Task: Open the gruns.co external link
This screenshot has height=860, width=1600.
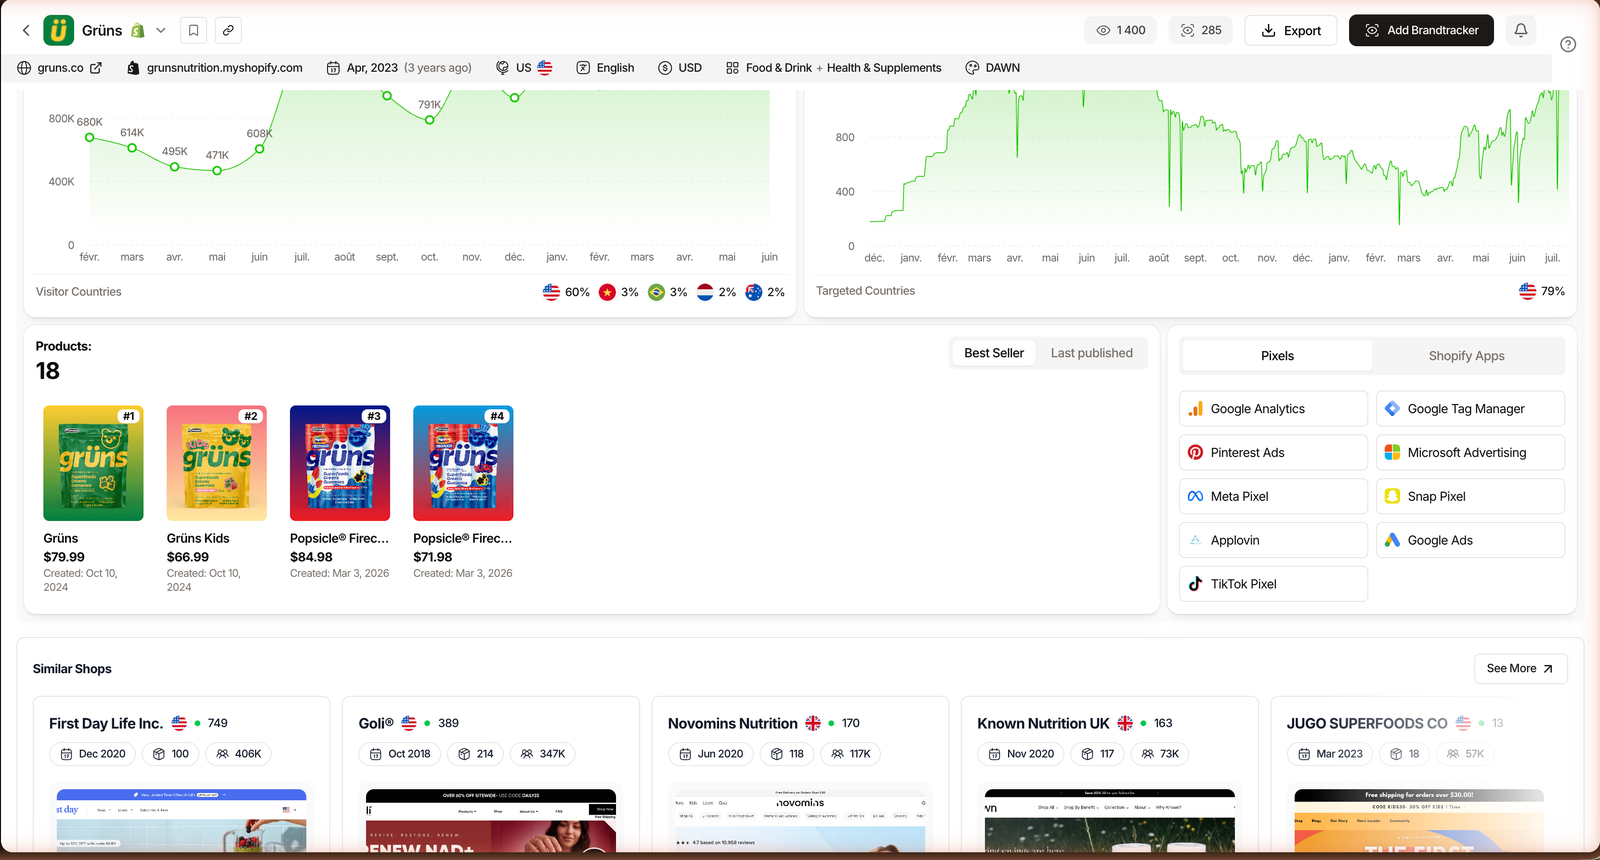Action: coord(60,68)
